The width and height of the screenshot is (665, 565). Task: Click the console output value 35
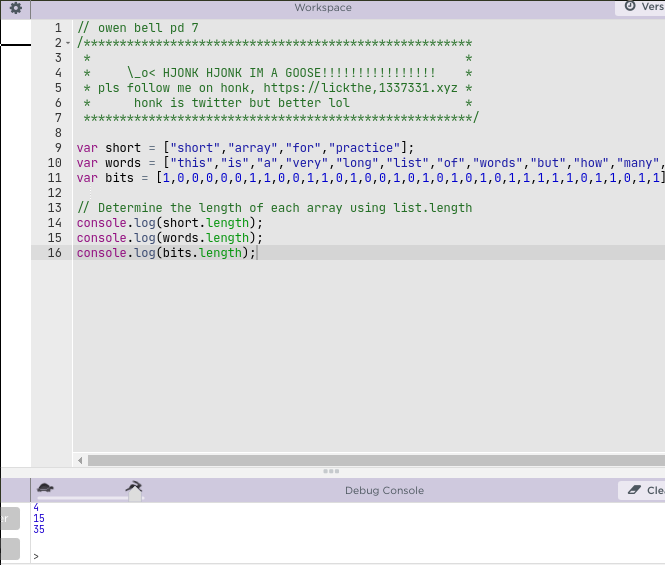(x=39, y=530)
